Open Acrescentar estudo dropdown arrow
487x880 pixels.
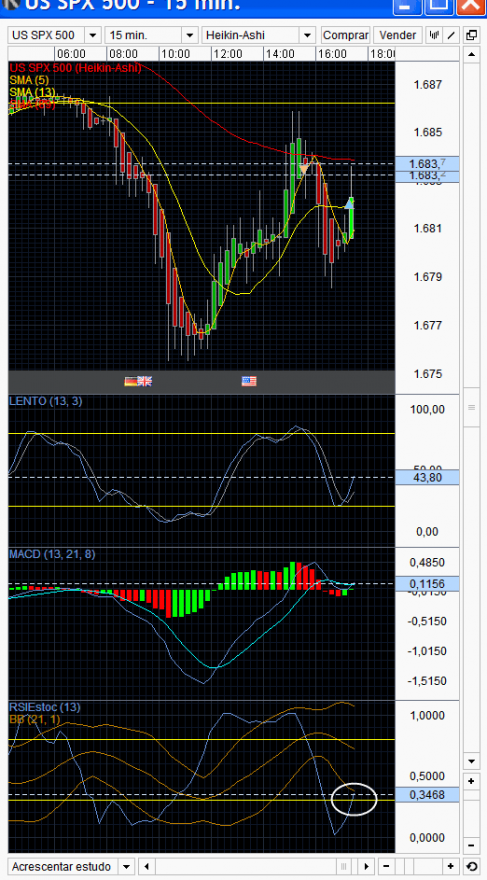pos(127,866)
